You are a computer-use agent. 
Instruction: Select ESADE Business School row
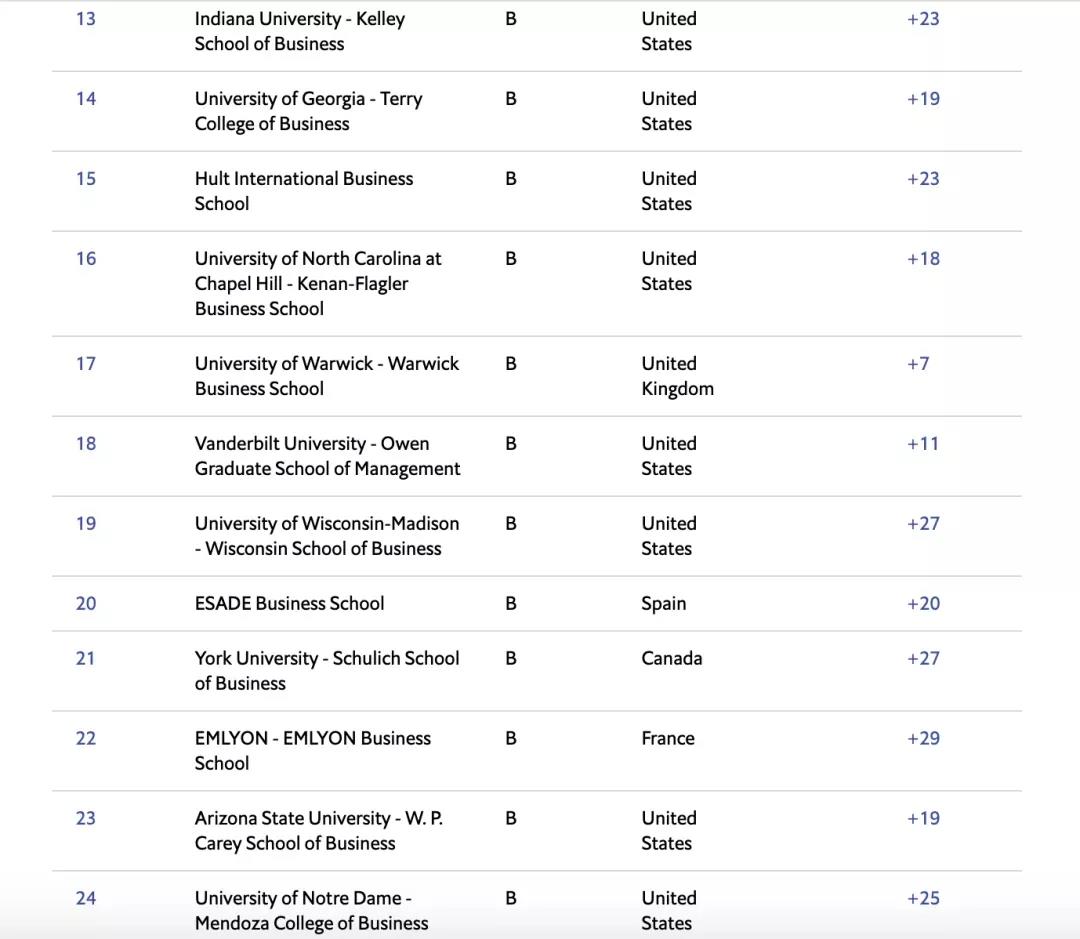click(x=289, y=603)
